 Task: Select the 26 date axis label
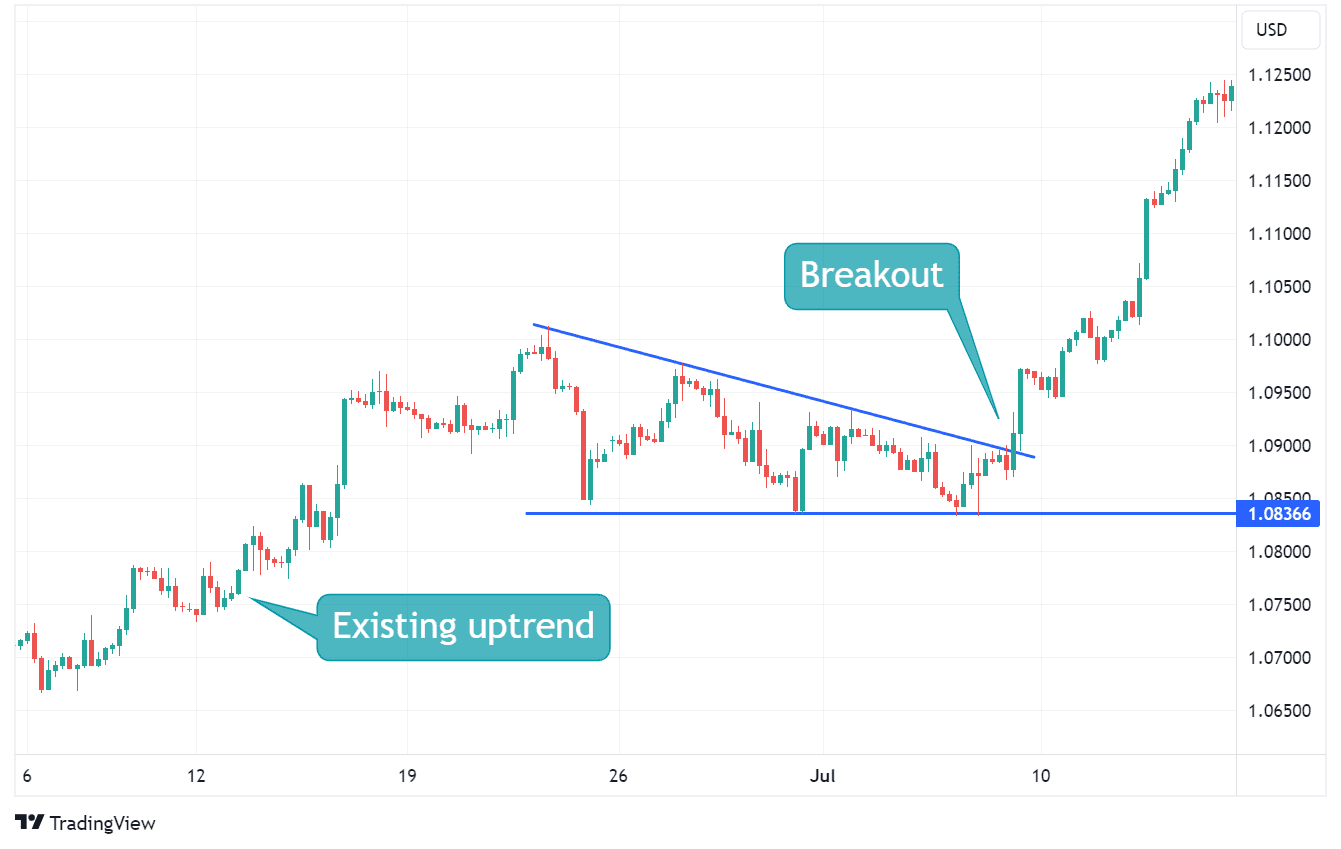point(619,776)
